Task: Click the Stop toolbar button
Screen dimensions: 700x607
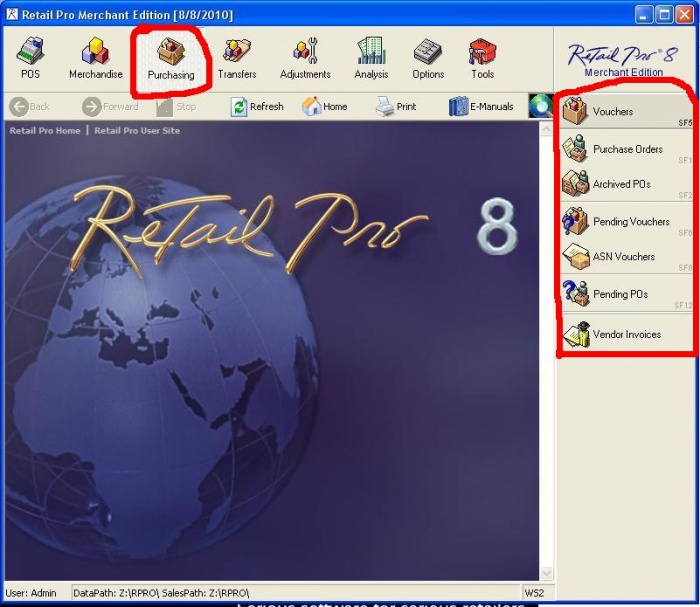Action: 176,107
